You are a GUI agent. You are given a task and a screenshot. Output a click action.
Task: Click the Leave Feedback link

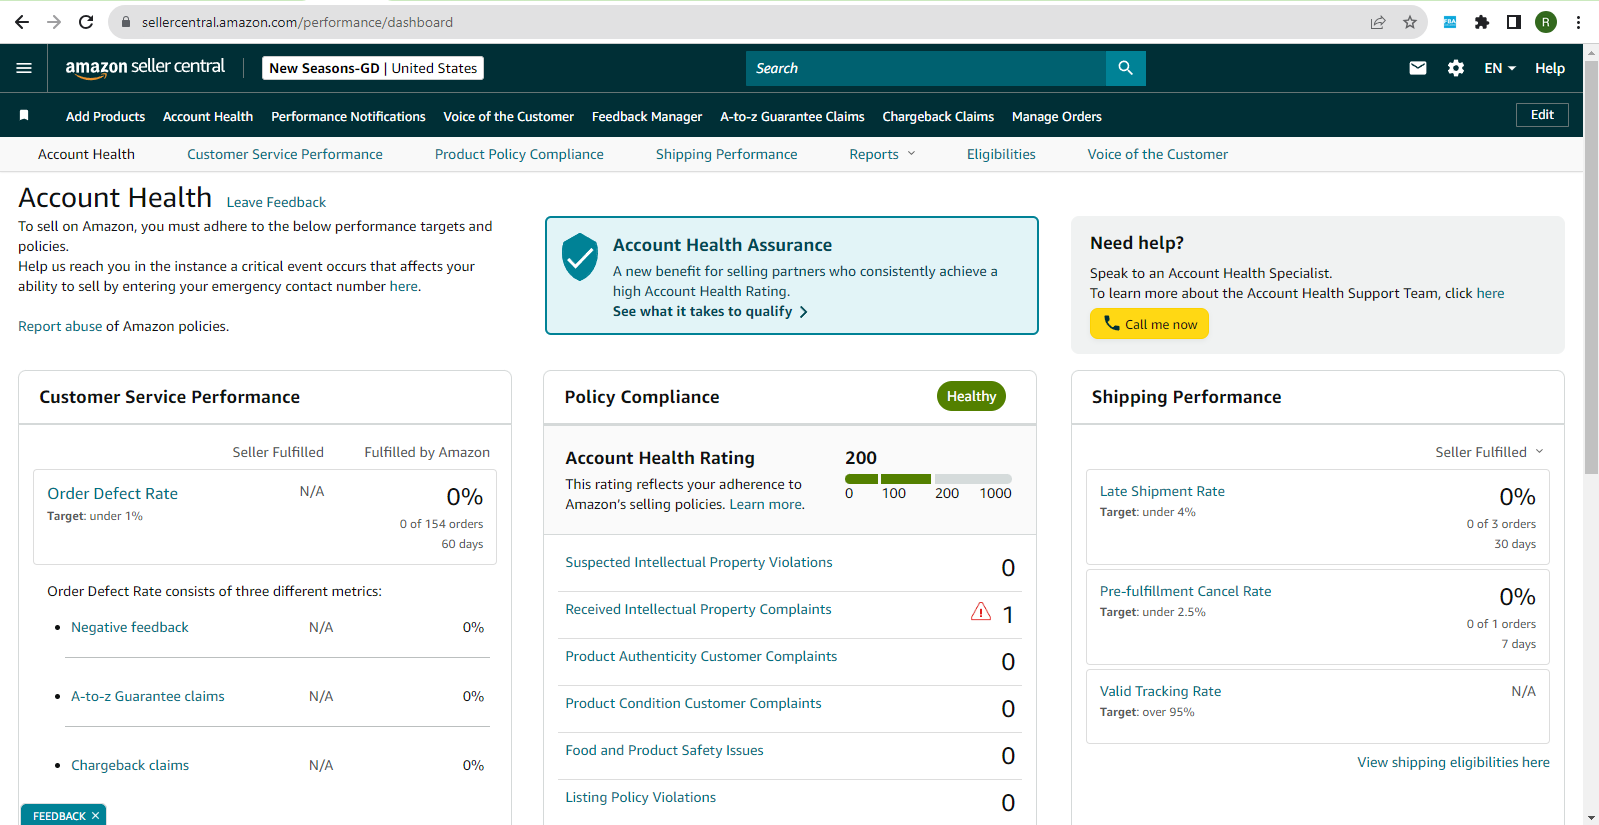[276, 202]
